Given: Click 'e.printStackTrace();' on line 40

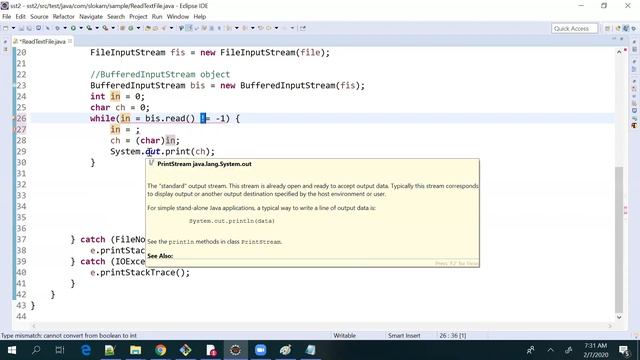Looking at the screenshot, I should click(140, 272).
